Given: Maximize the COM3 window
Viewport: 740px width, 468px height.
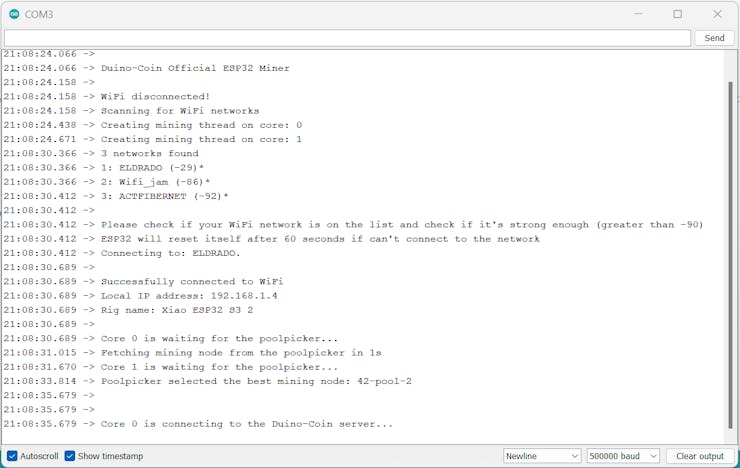Looking at the screenshot, I should coord(677,14).
